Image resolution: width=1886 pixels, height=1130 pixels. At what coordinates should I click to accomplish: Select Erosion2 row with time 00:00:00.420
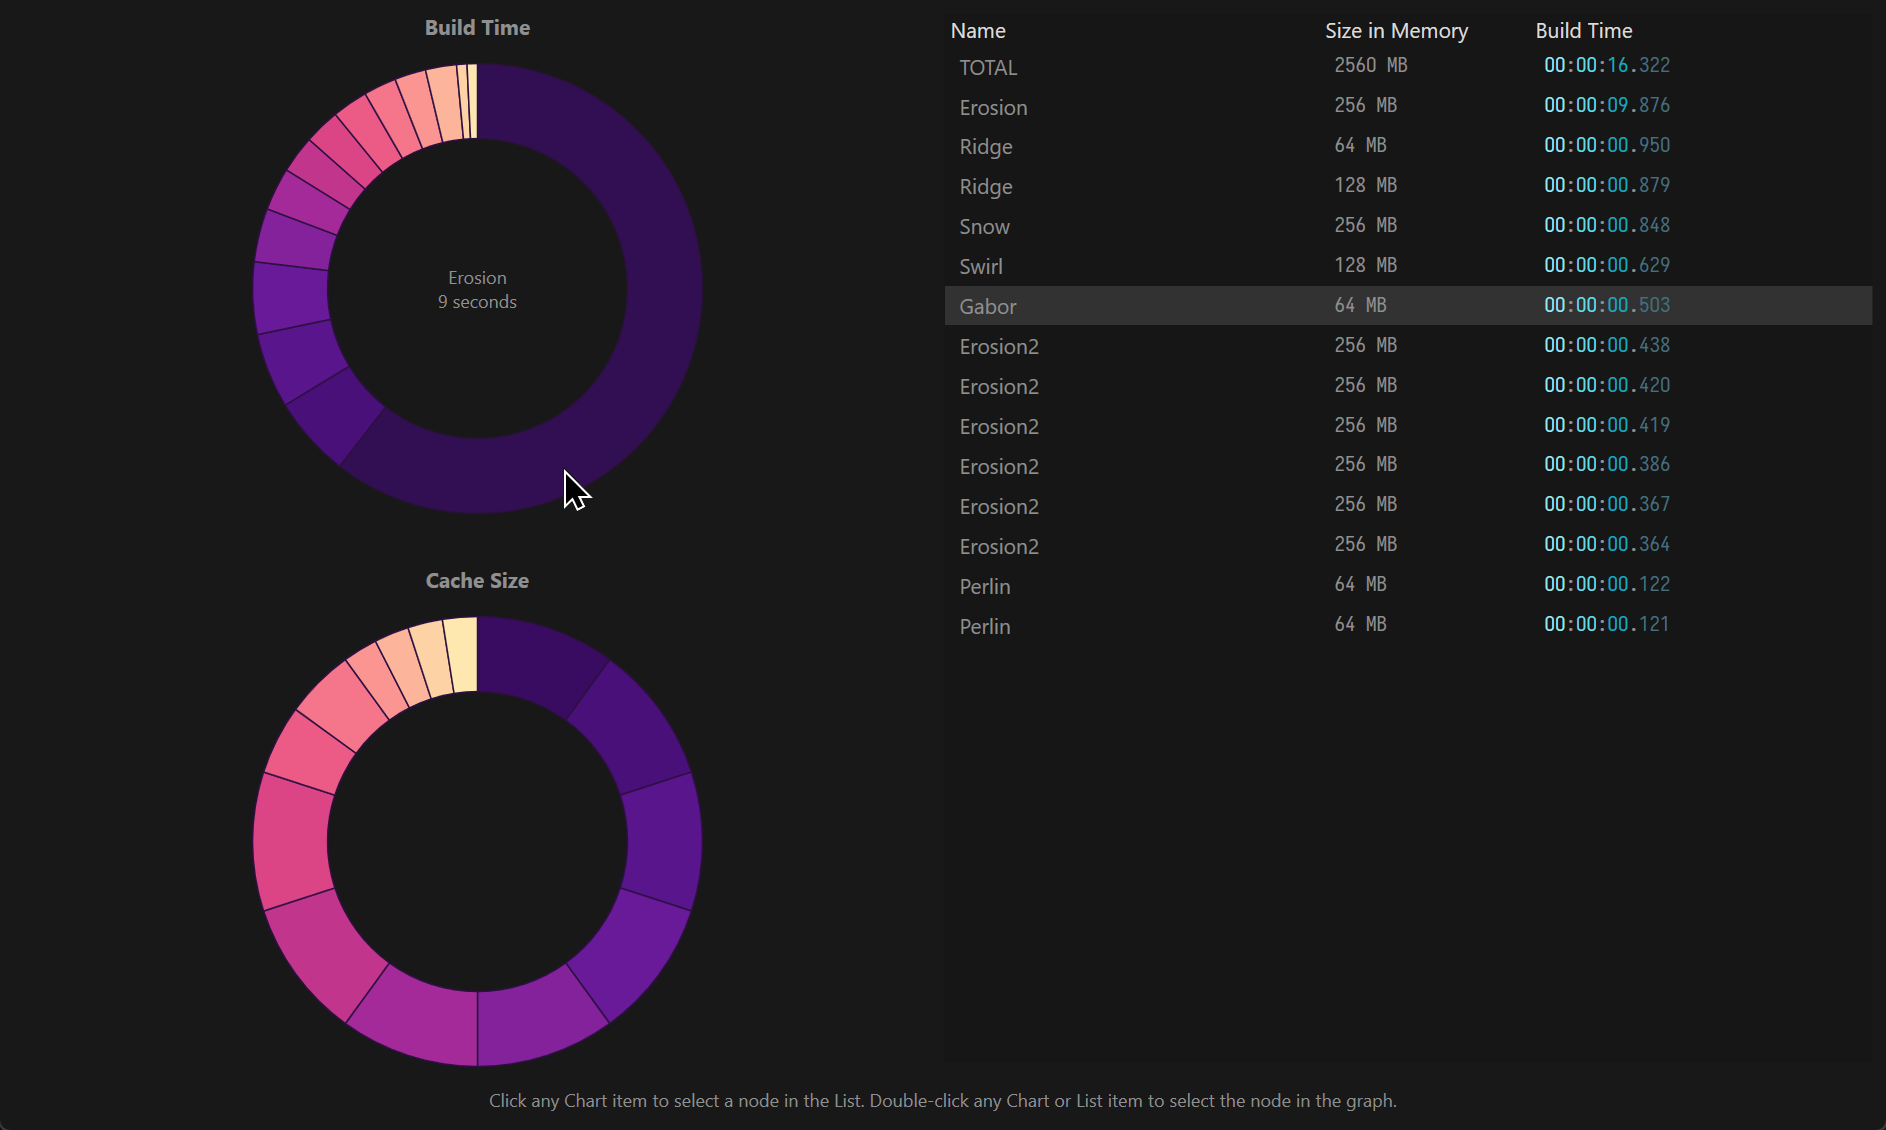coord(1408,386)
